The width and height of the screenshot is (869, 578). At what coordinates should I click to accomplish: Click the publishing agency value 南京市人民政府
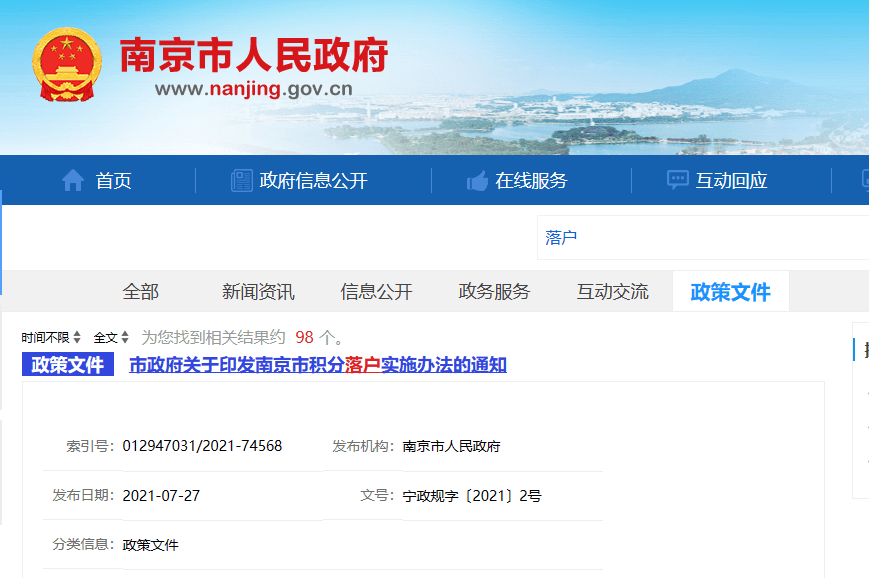tap(451, 446)
